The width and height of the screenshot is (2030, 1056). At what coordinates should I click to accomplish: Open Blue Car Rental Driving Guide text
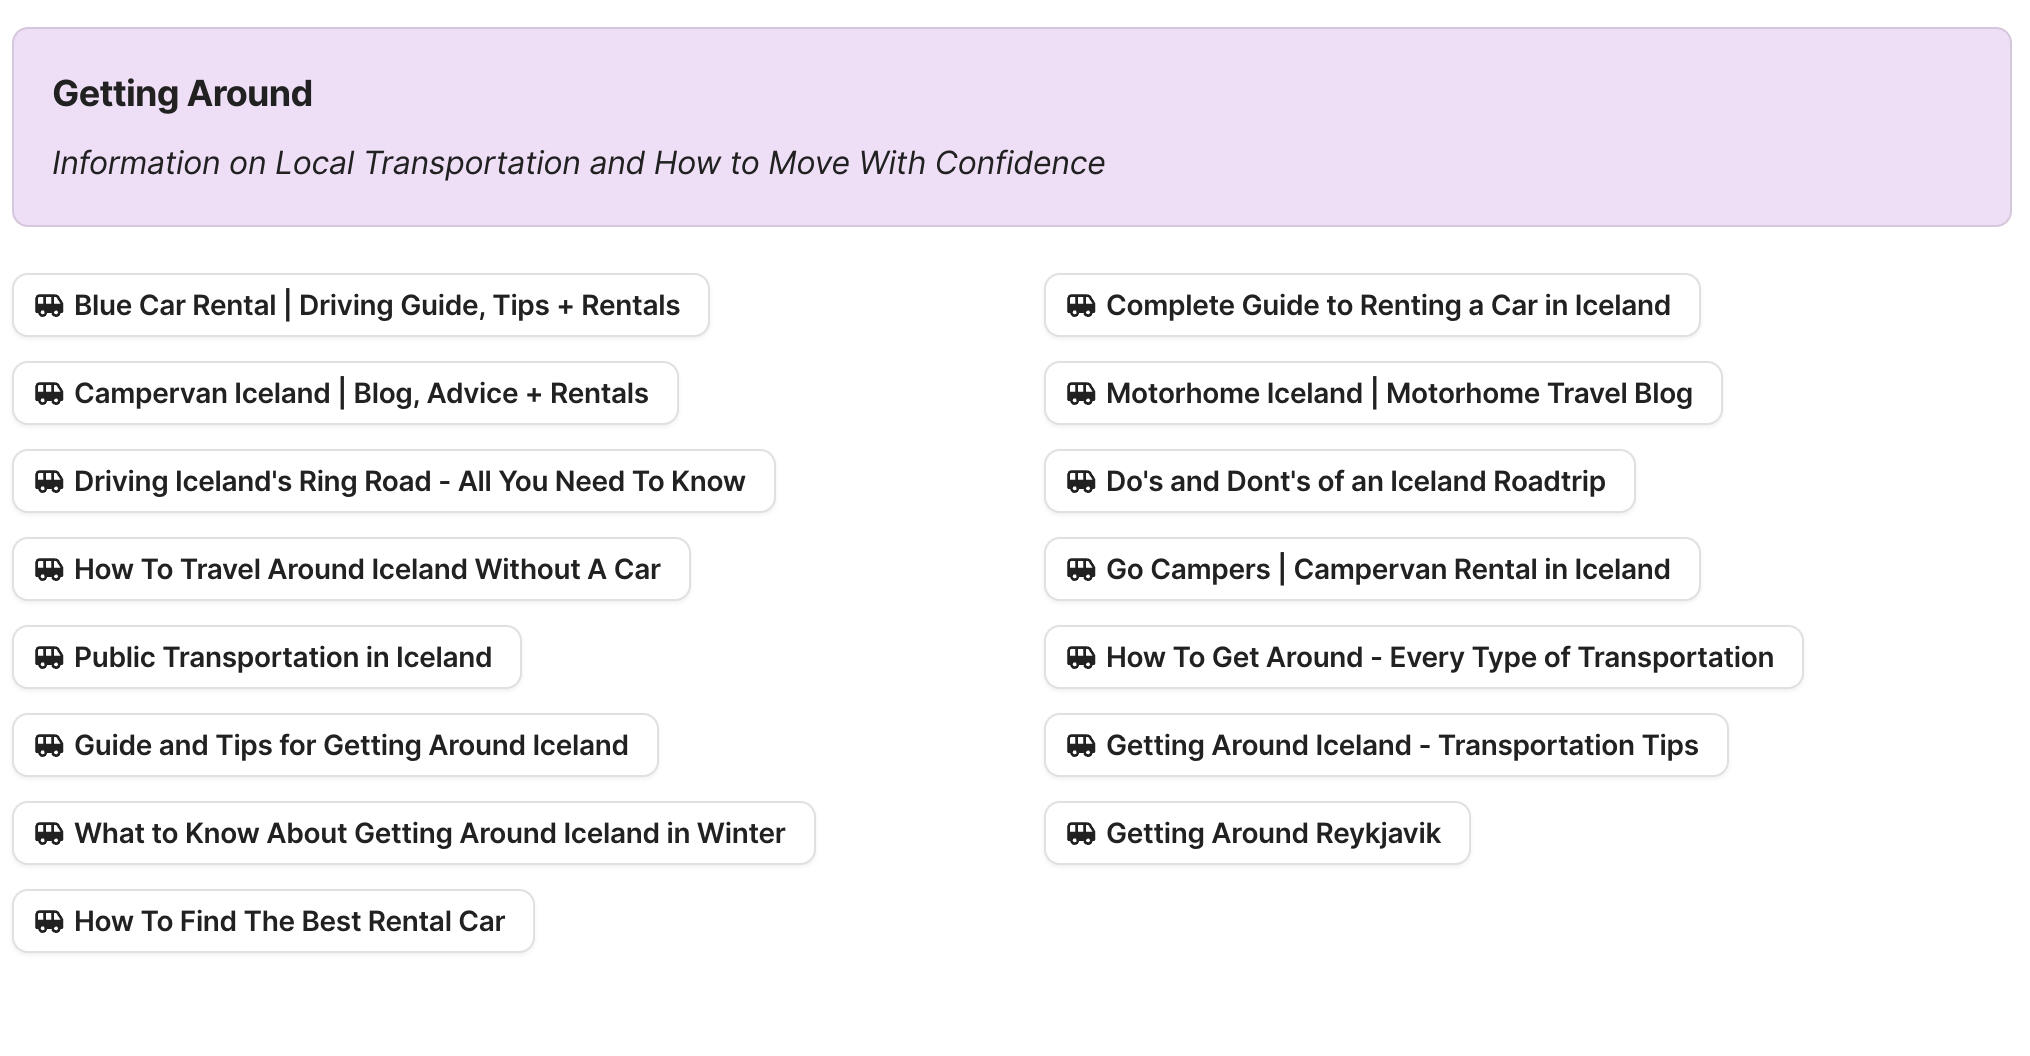376,305
